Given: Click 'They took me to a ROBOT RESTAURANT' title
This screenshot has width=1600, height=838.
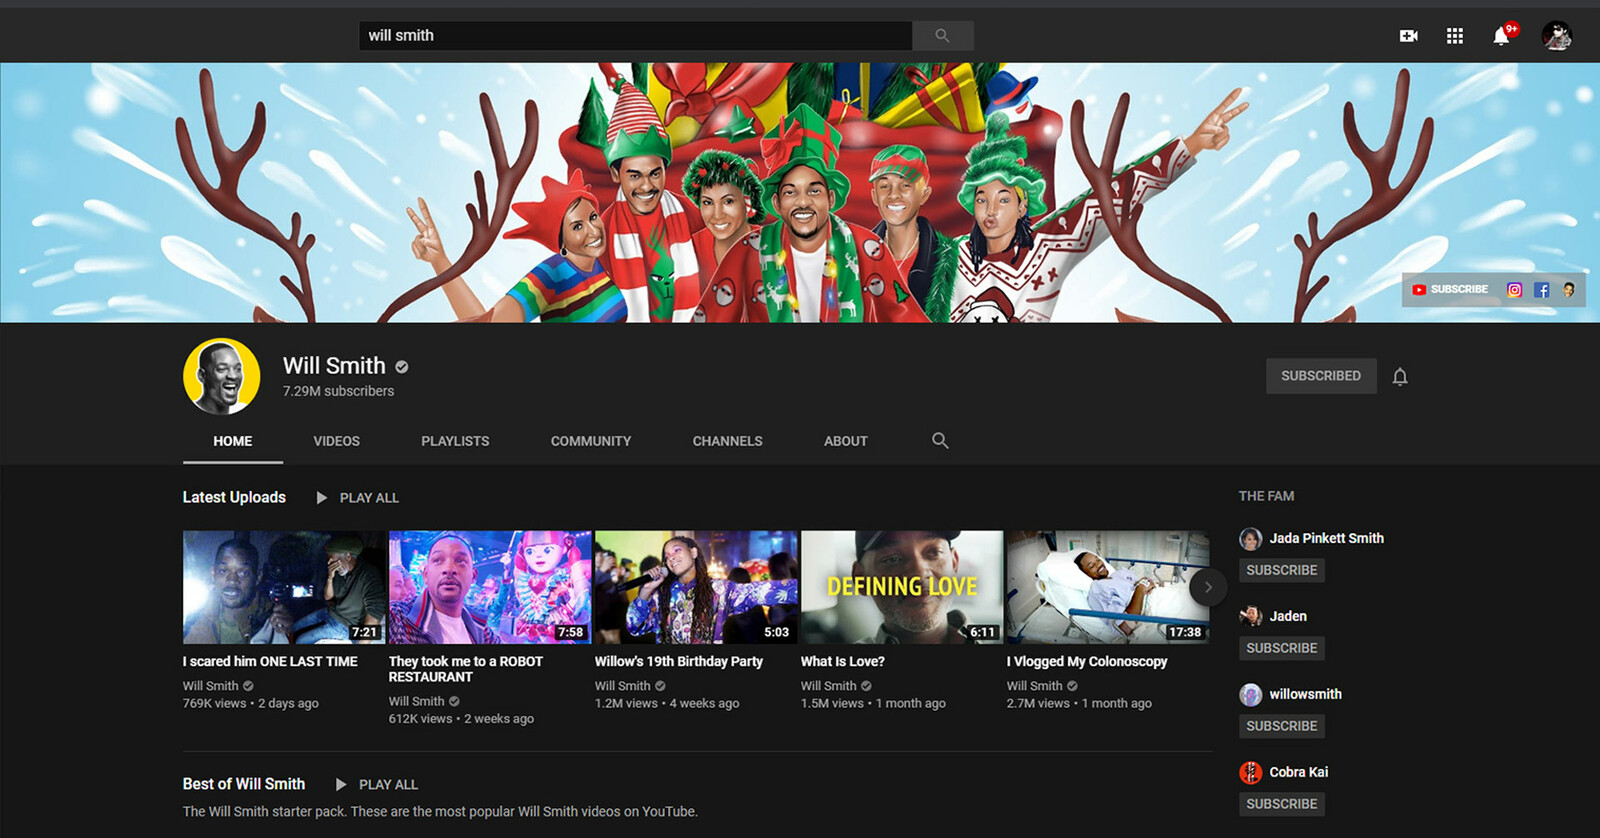Looking at the screenshot, I should pos(466,669).
